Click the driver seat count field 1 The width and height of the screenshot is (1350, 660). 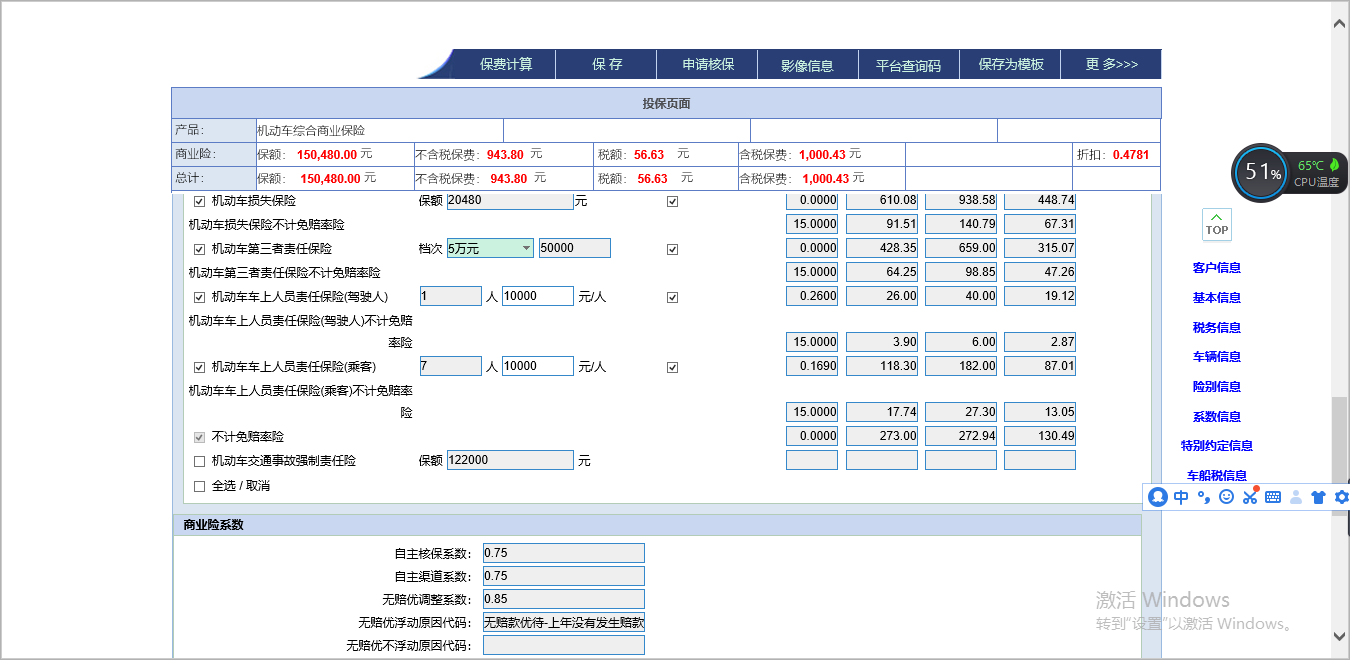(x=451, y=296)
